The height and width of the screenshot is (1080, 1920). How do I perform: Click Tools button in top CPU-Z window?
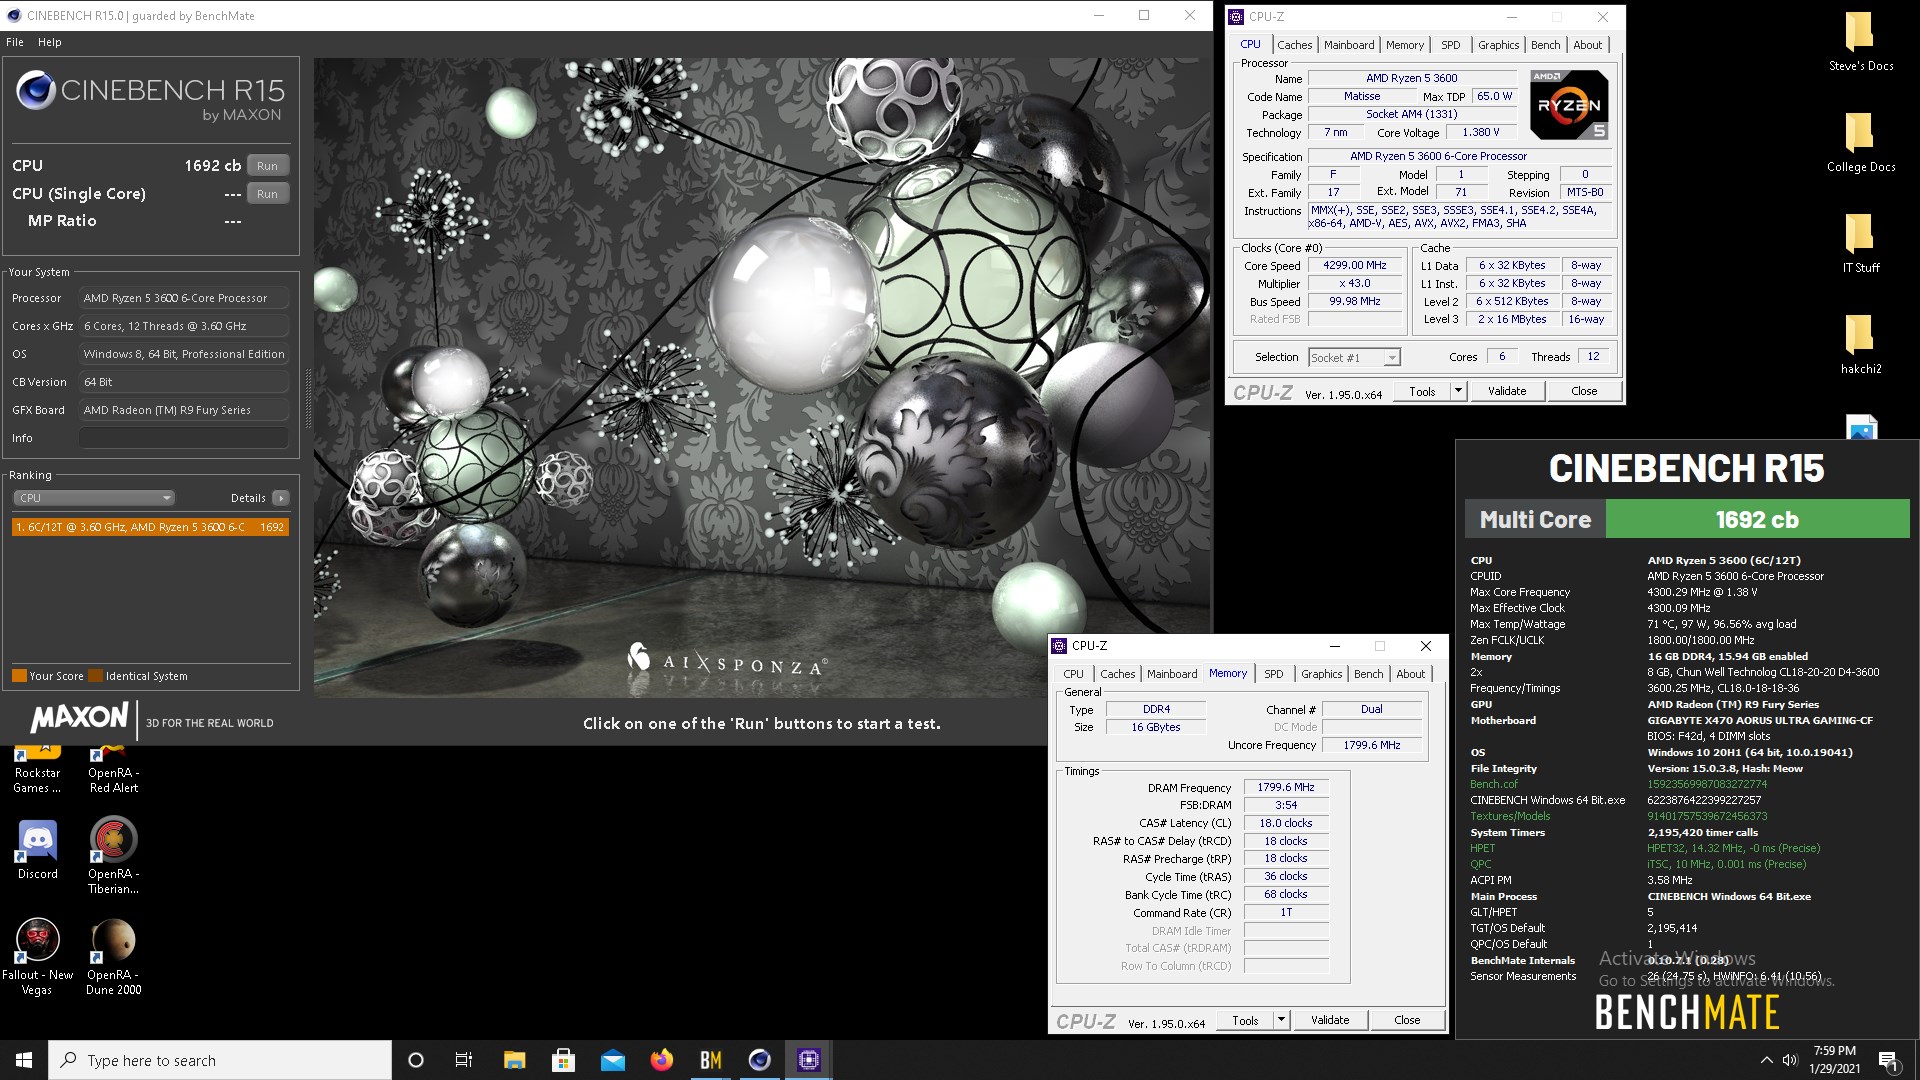click(x=1422, y=391)
